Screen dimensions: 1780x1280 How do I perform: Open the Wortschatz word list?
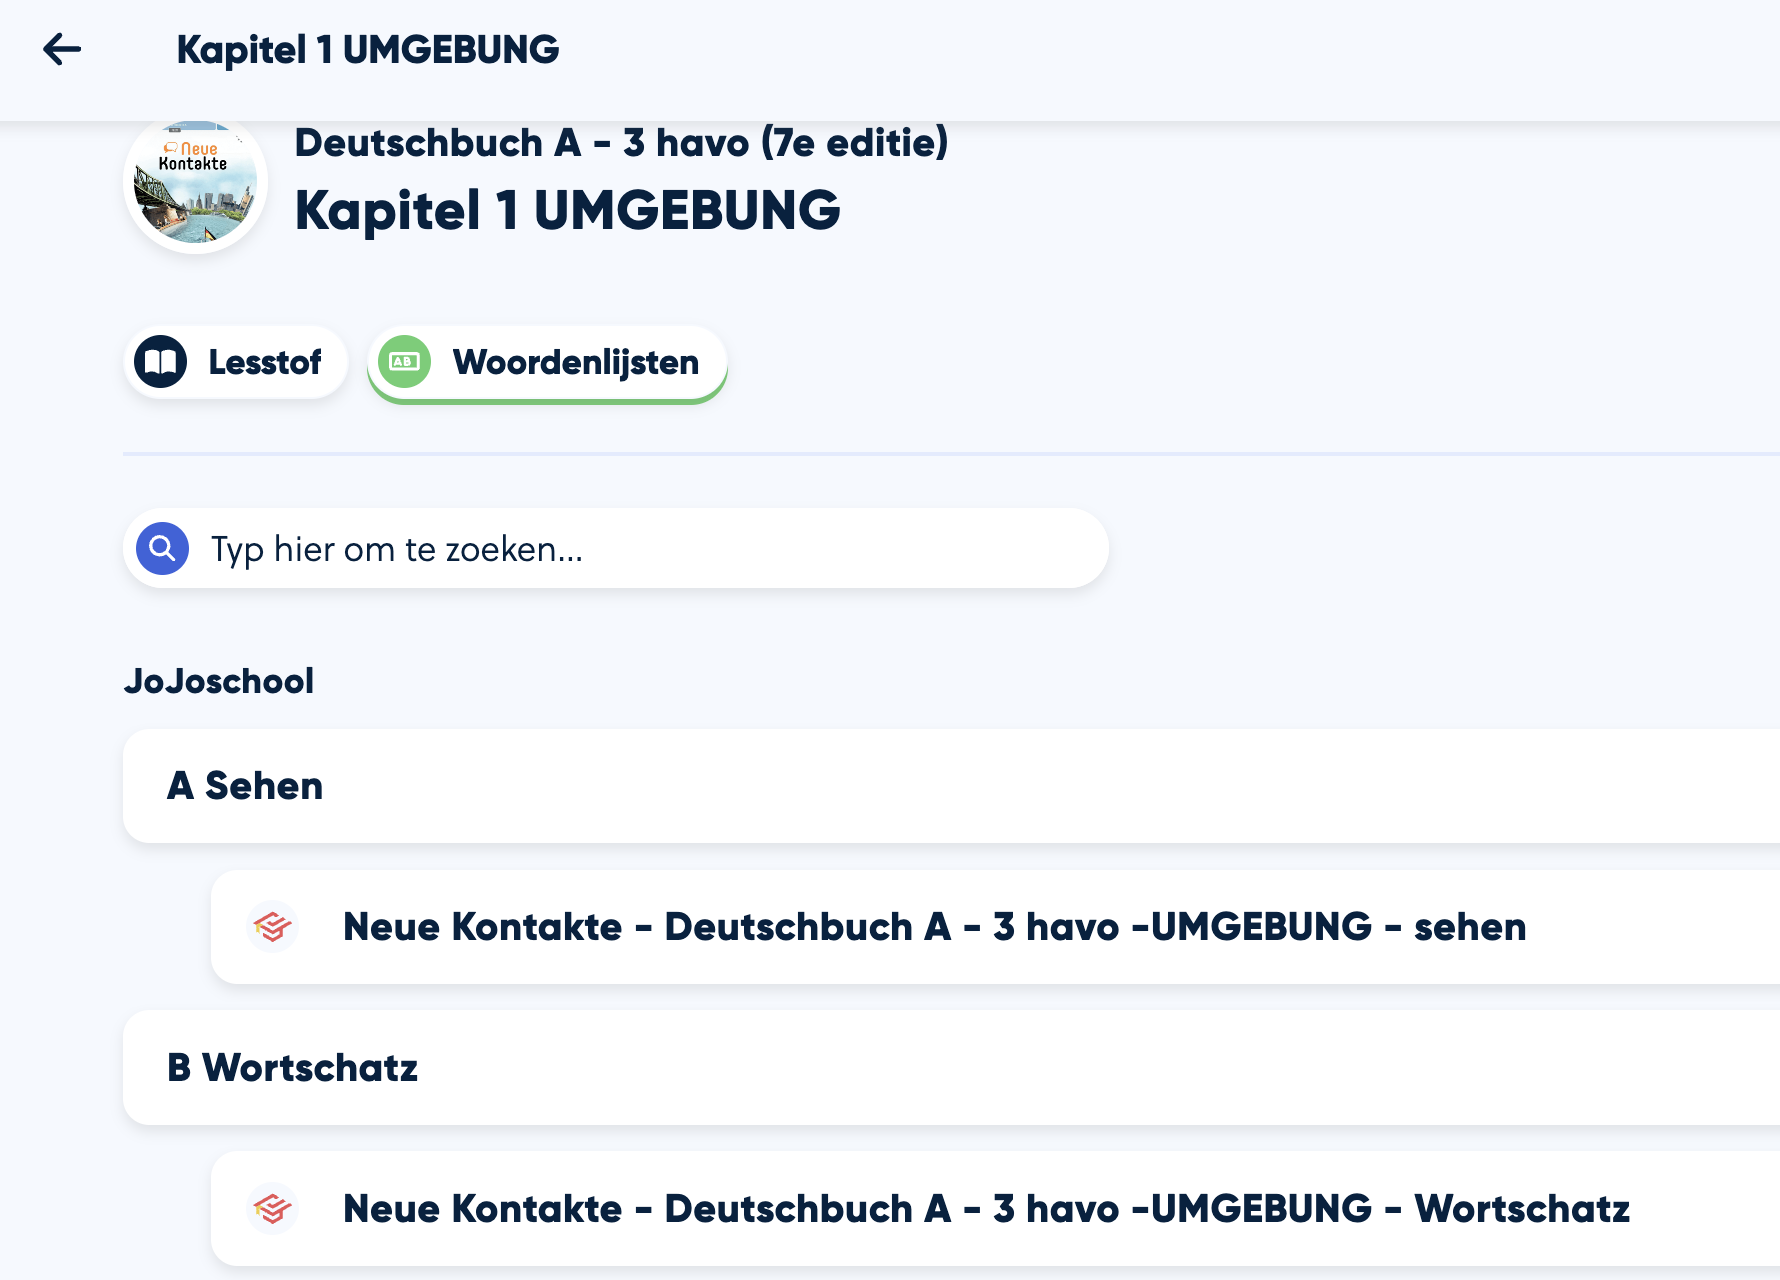point(985,1208)
